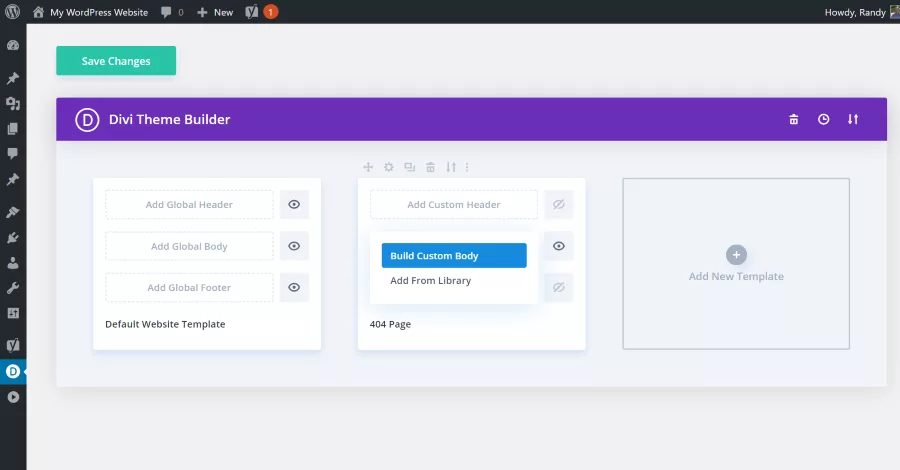This screenshot has width=900, height=470.
Task: Click the plus icon to add new template
Action: [x=736, y=255]
